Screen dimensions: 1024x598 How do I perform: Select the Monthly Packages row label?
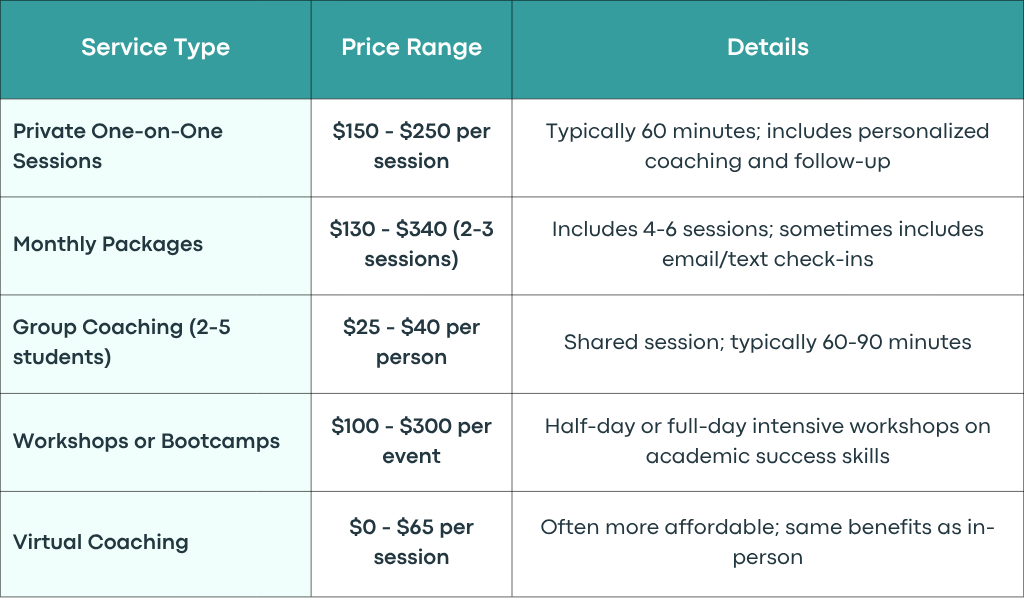108,244
